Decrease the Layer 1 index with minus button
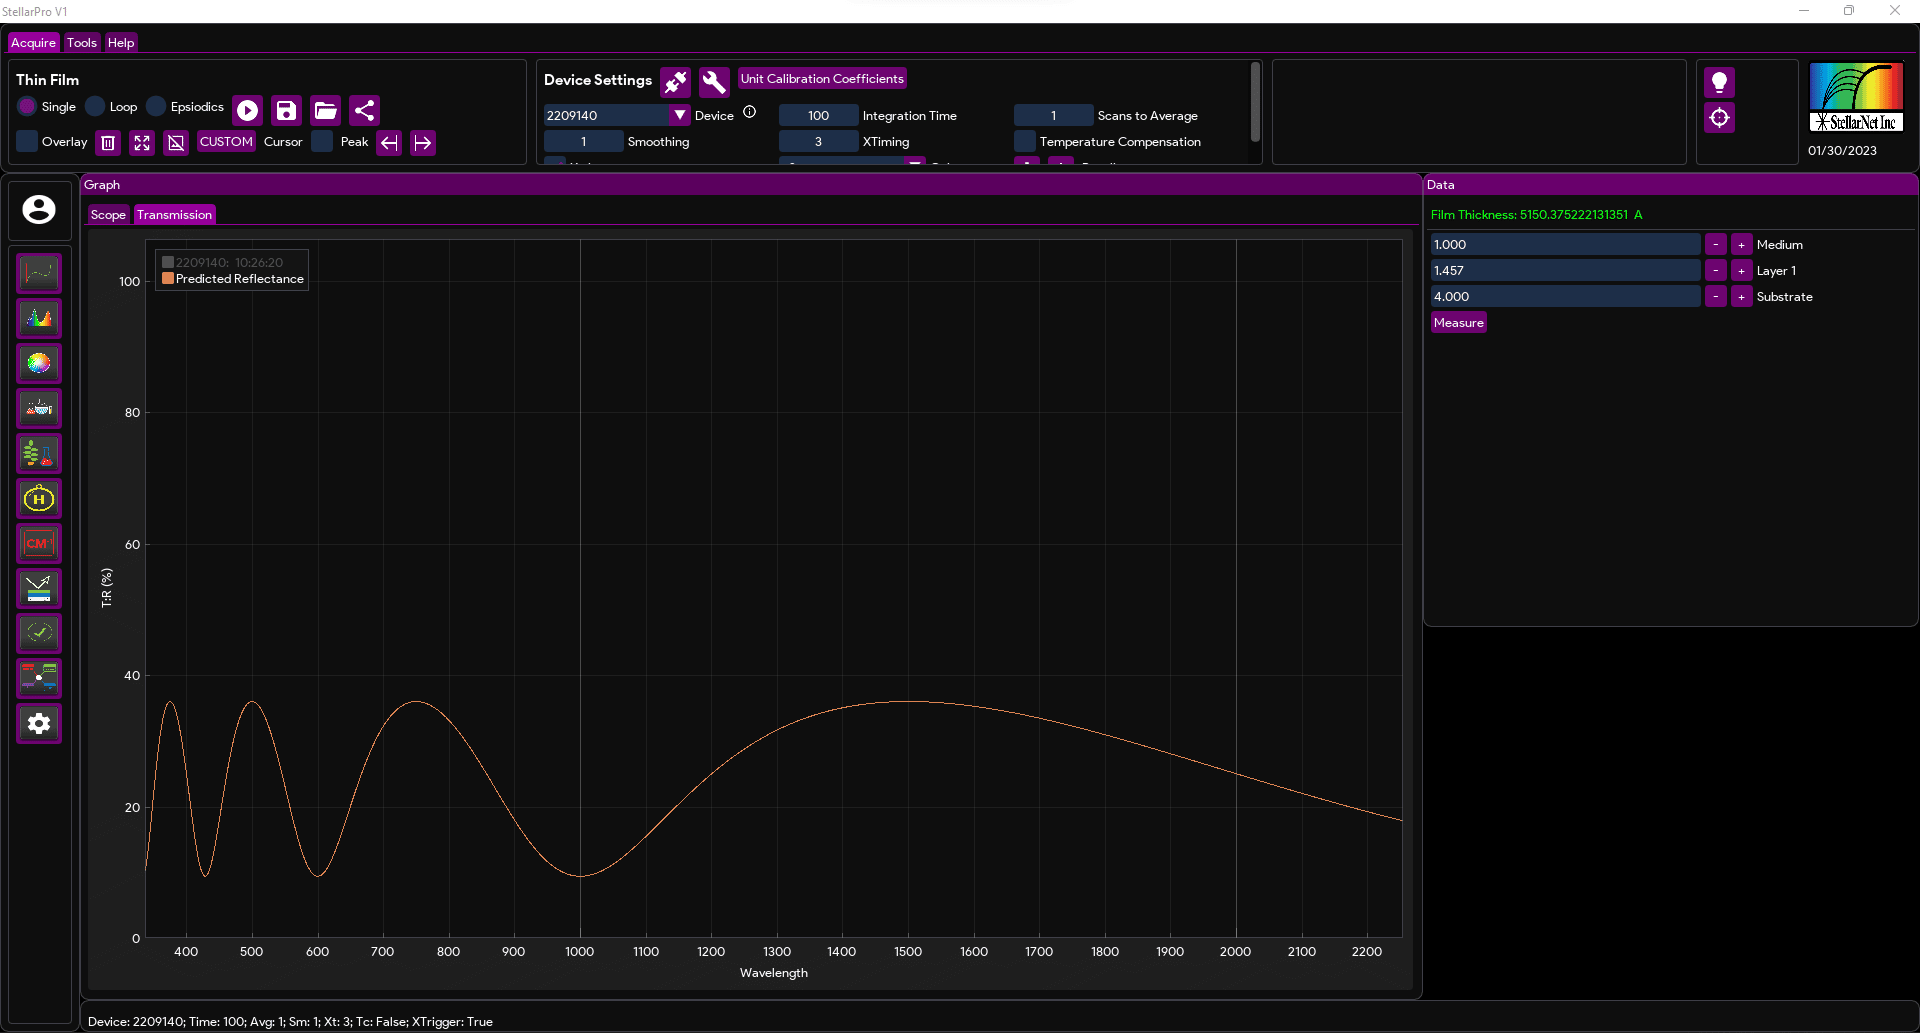Screen dimensions: 1920x1033 1715,271
